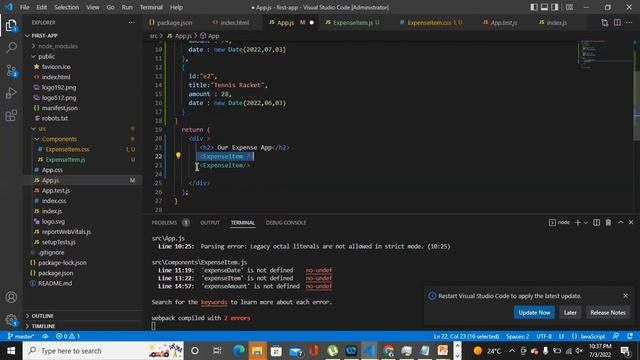Click the master branch indicator
640x360 pixels.
click(21, 336)
